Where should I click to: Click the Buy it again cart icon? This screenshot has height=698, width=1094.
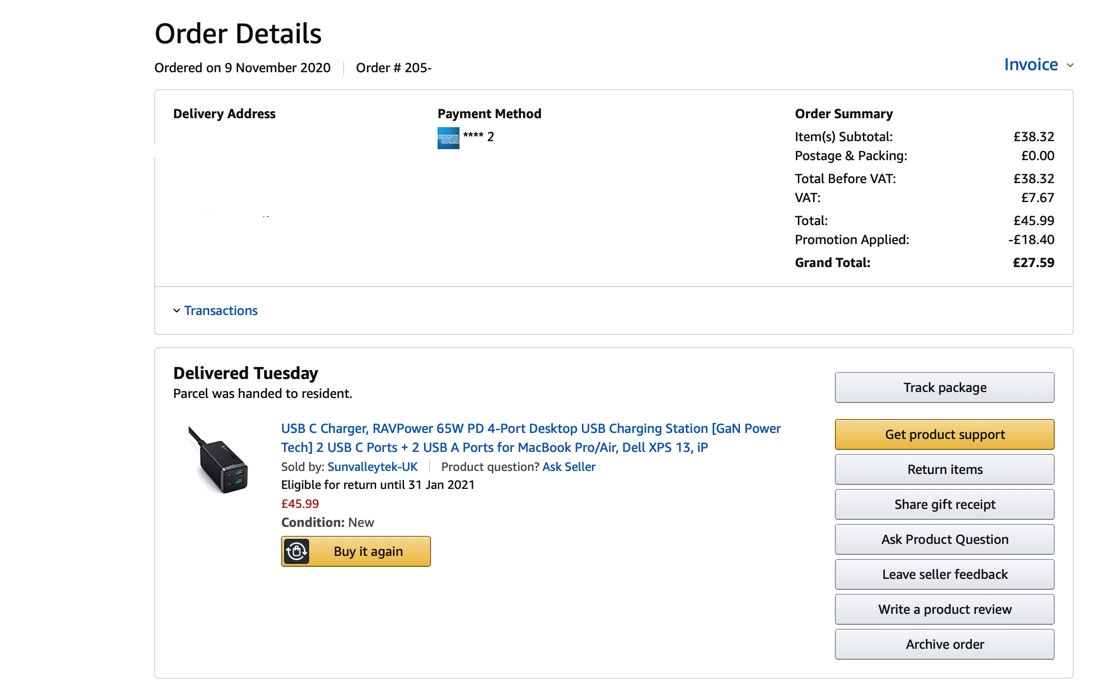(x=297, y=552)
